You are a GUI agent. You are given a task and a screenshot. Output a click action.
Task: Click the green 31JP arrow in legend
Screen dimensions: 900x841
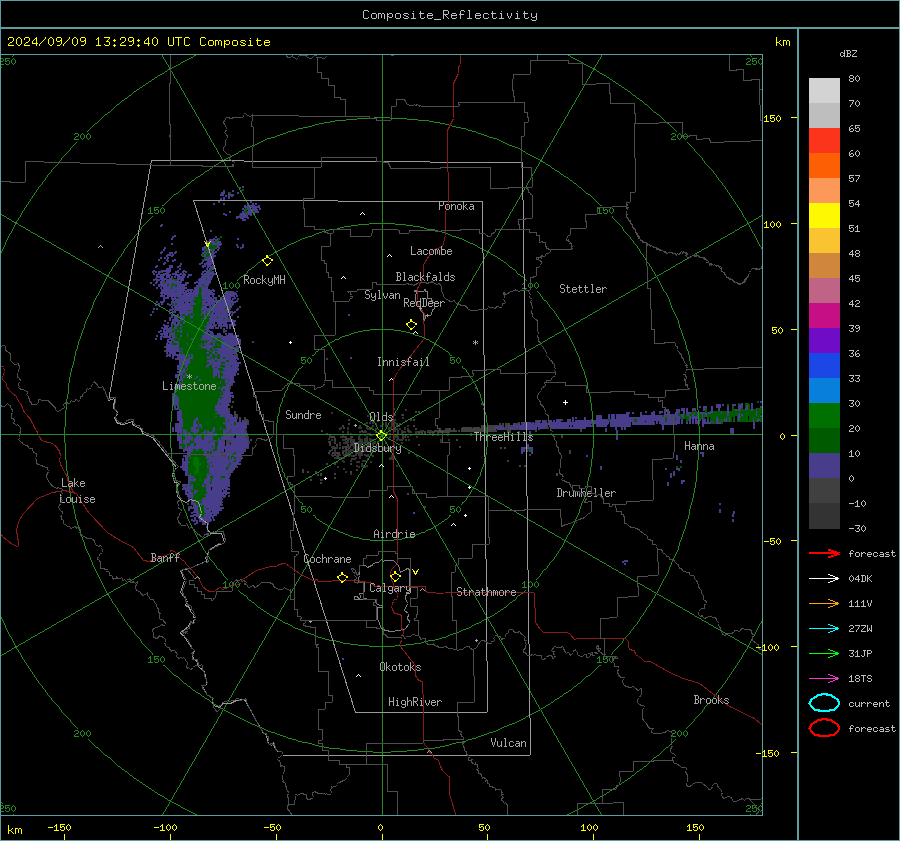[x=824, y=653]
